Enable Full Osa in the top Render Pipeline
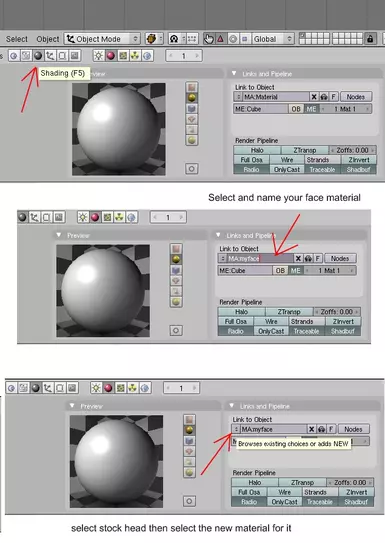Image resolution: width=385 pixels, height=543 pixels. point(251,160)
